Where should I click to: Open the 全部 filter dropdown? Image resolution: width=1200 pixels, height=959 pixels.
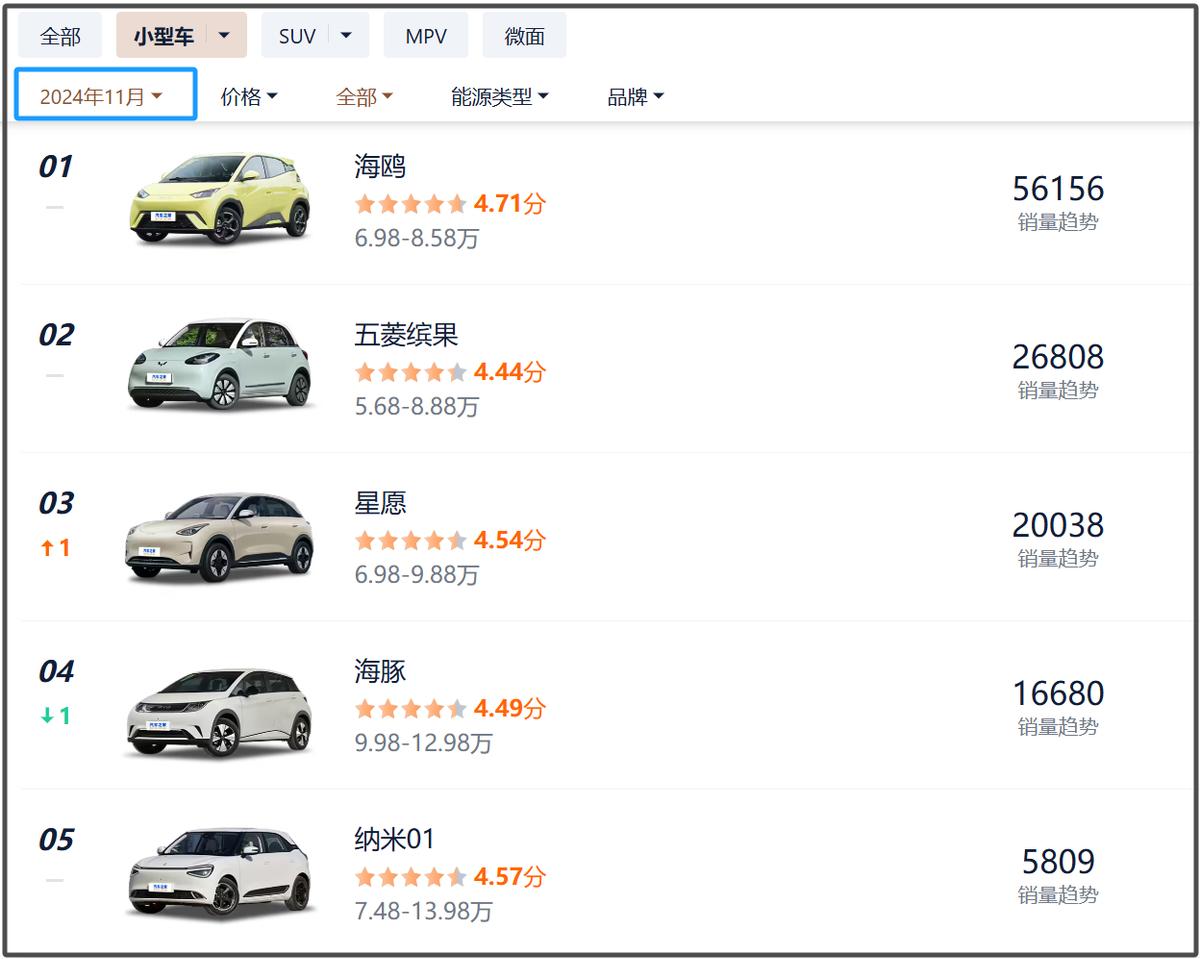point(364,97)
